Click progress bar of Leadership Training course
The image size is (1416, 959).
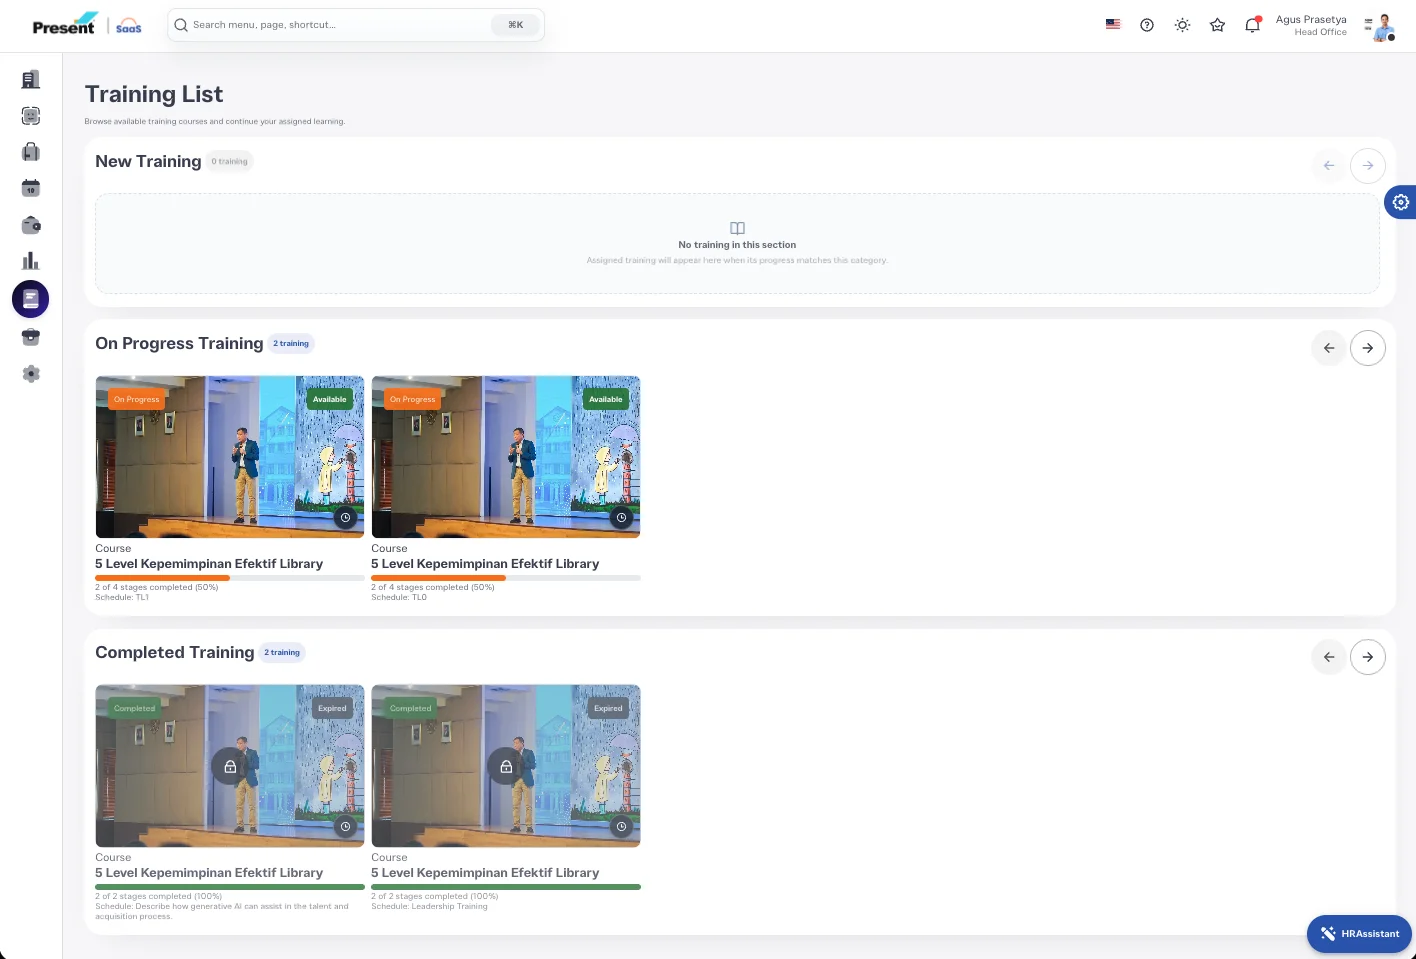(x=506, y=887)
